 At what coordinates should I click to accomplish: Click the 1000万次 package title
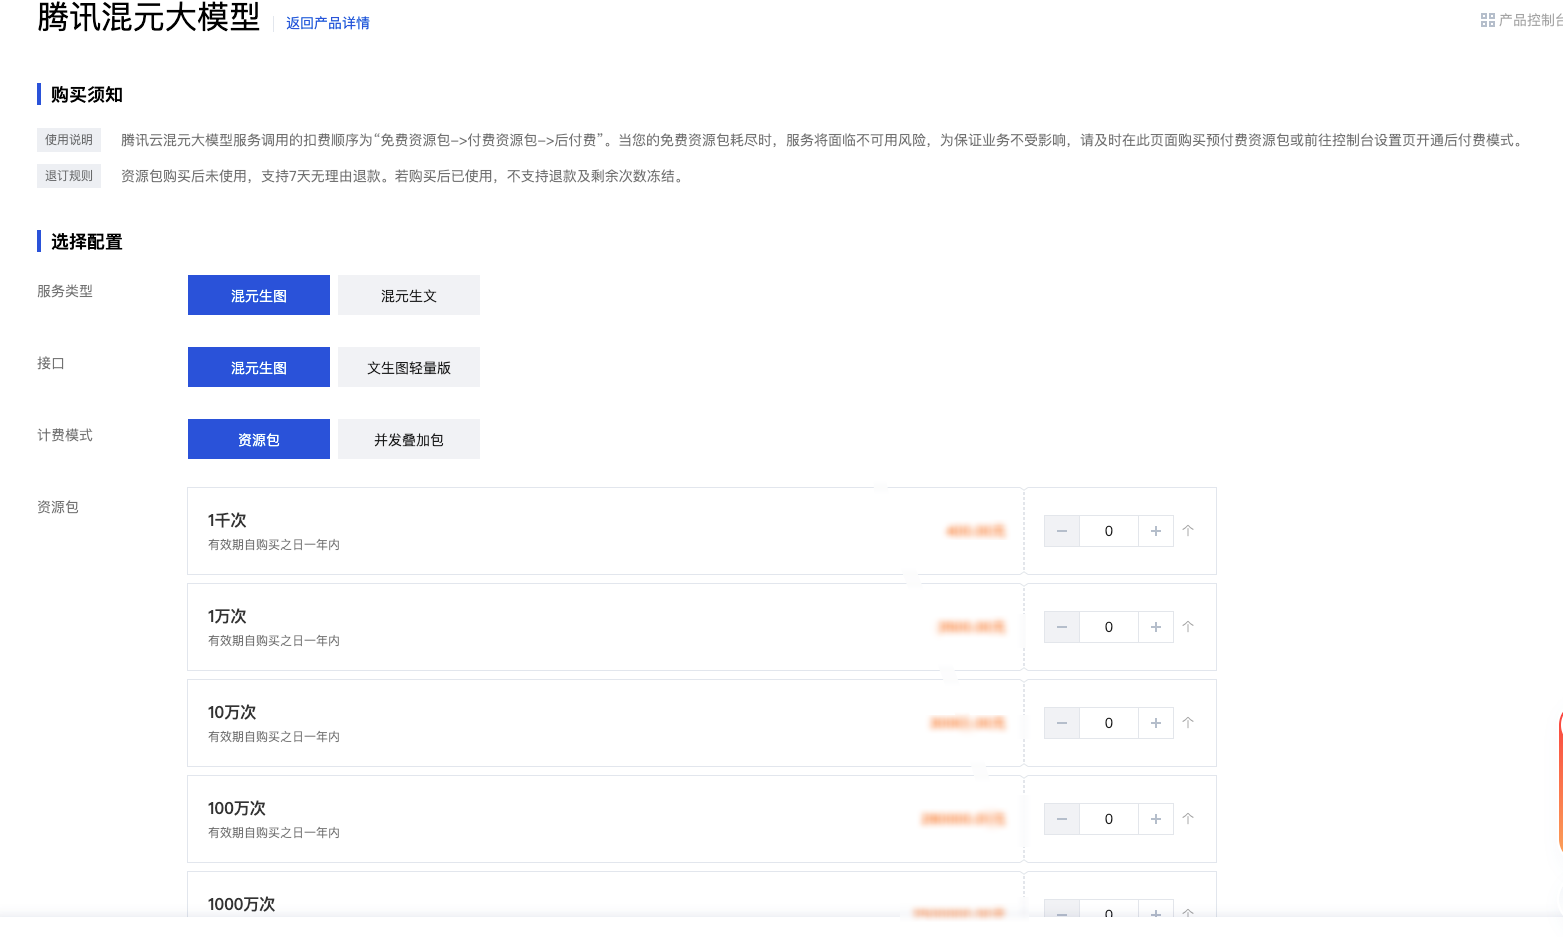[241, 904]
